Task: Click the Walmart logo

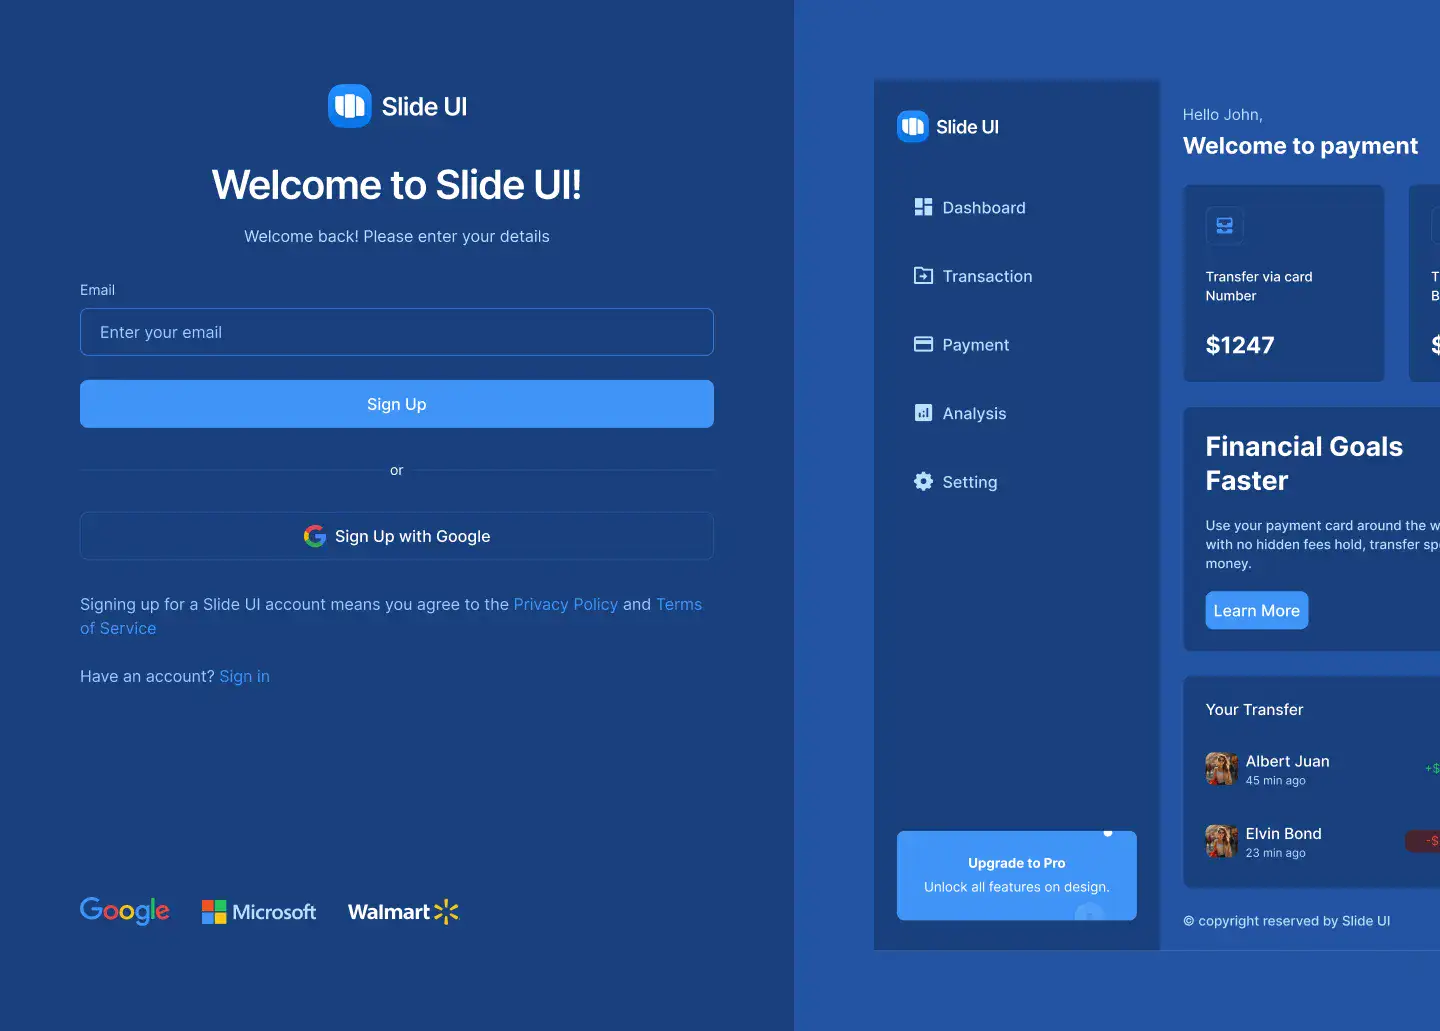Action: pos(403,912)
